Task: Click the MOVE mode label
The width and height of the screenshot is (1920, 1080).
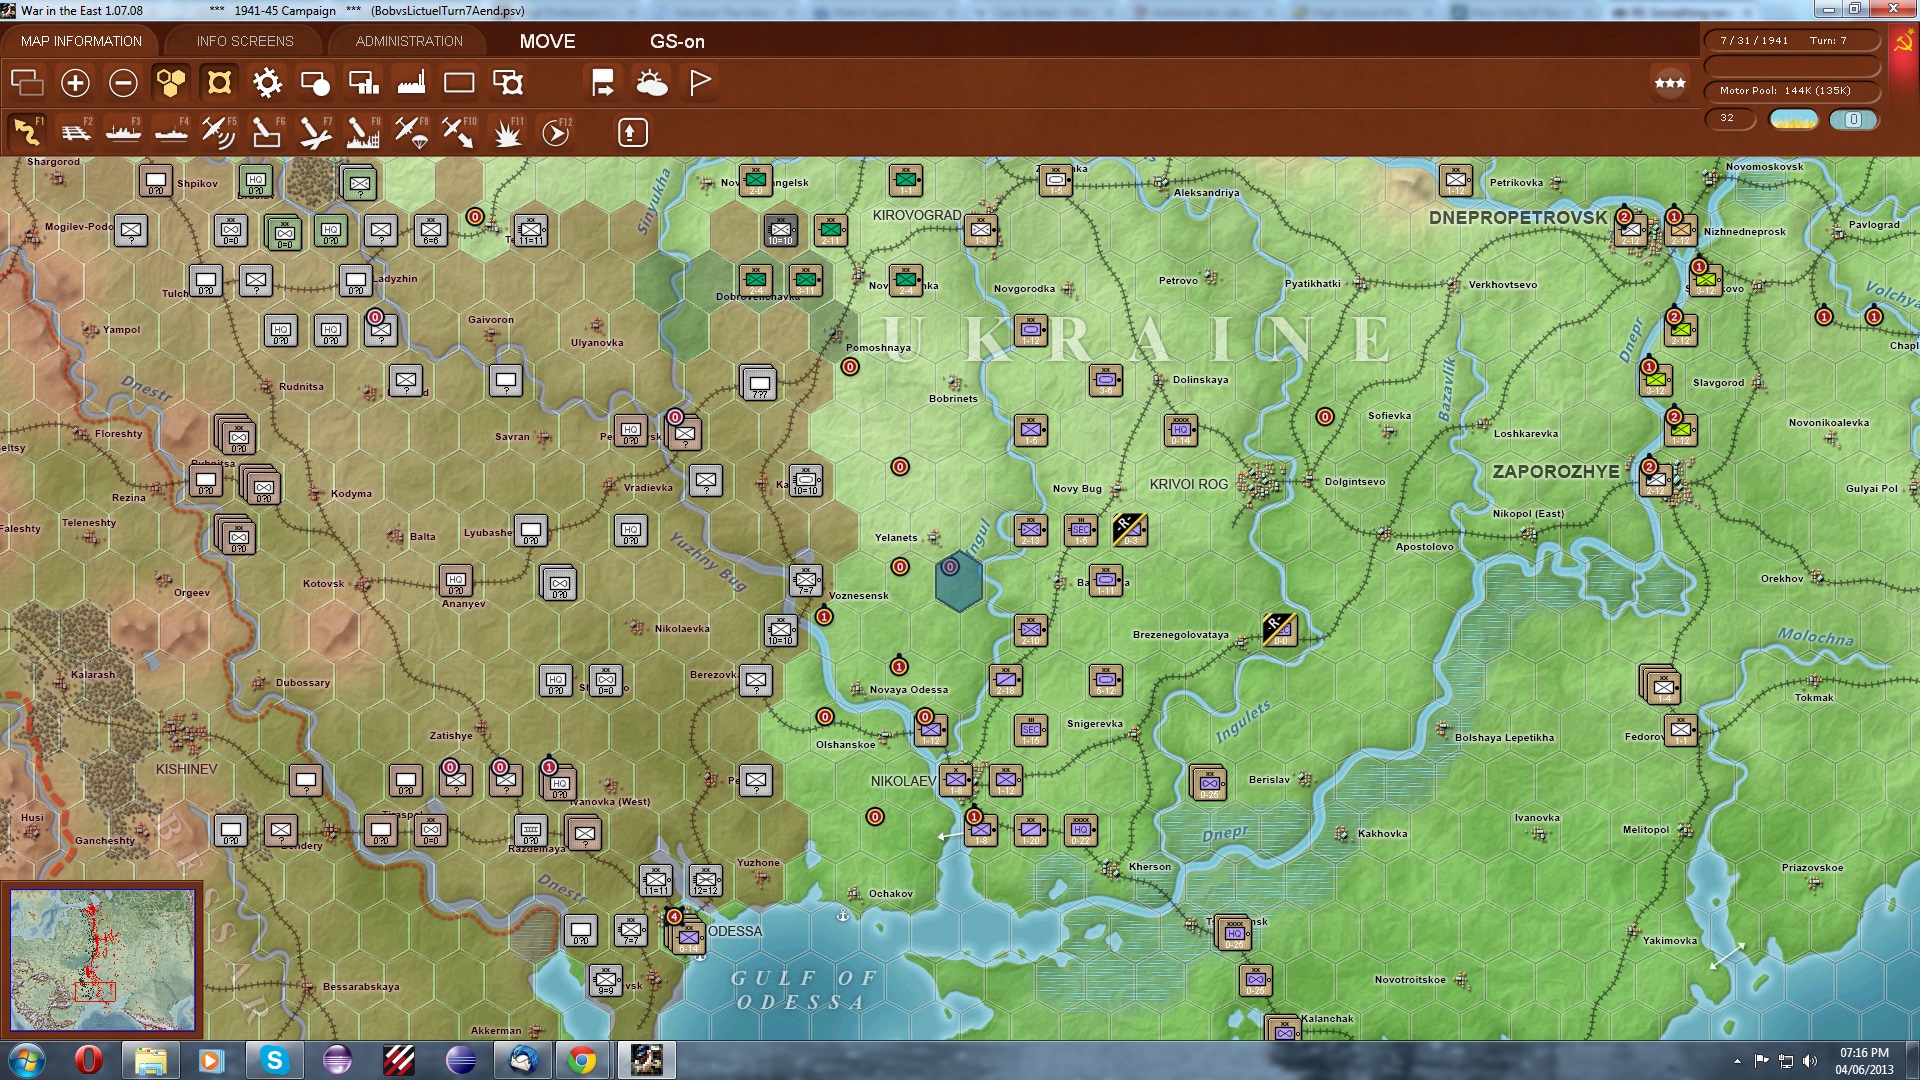Action: 547,41
